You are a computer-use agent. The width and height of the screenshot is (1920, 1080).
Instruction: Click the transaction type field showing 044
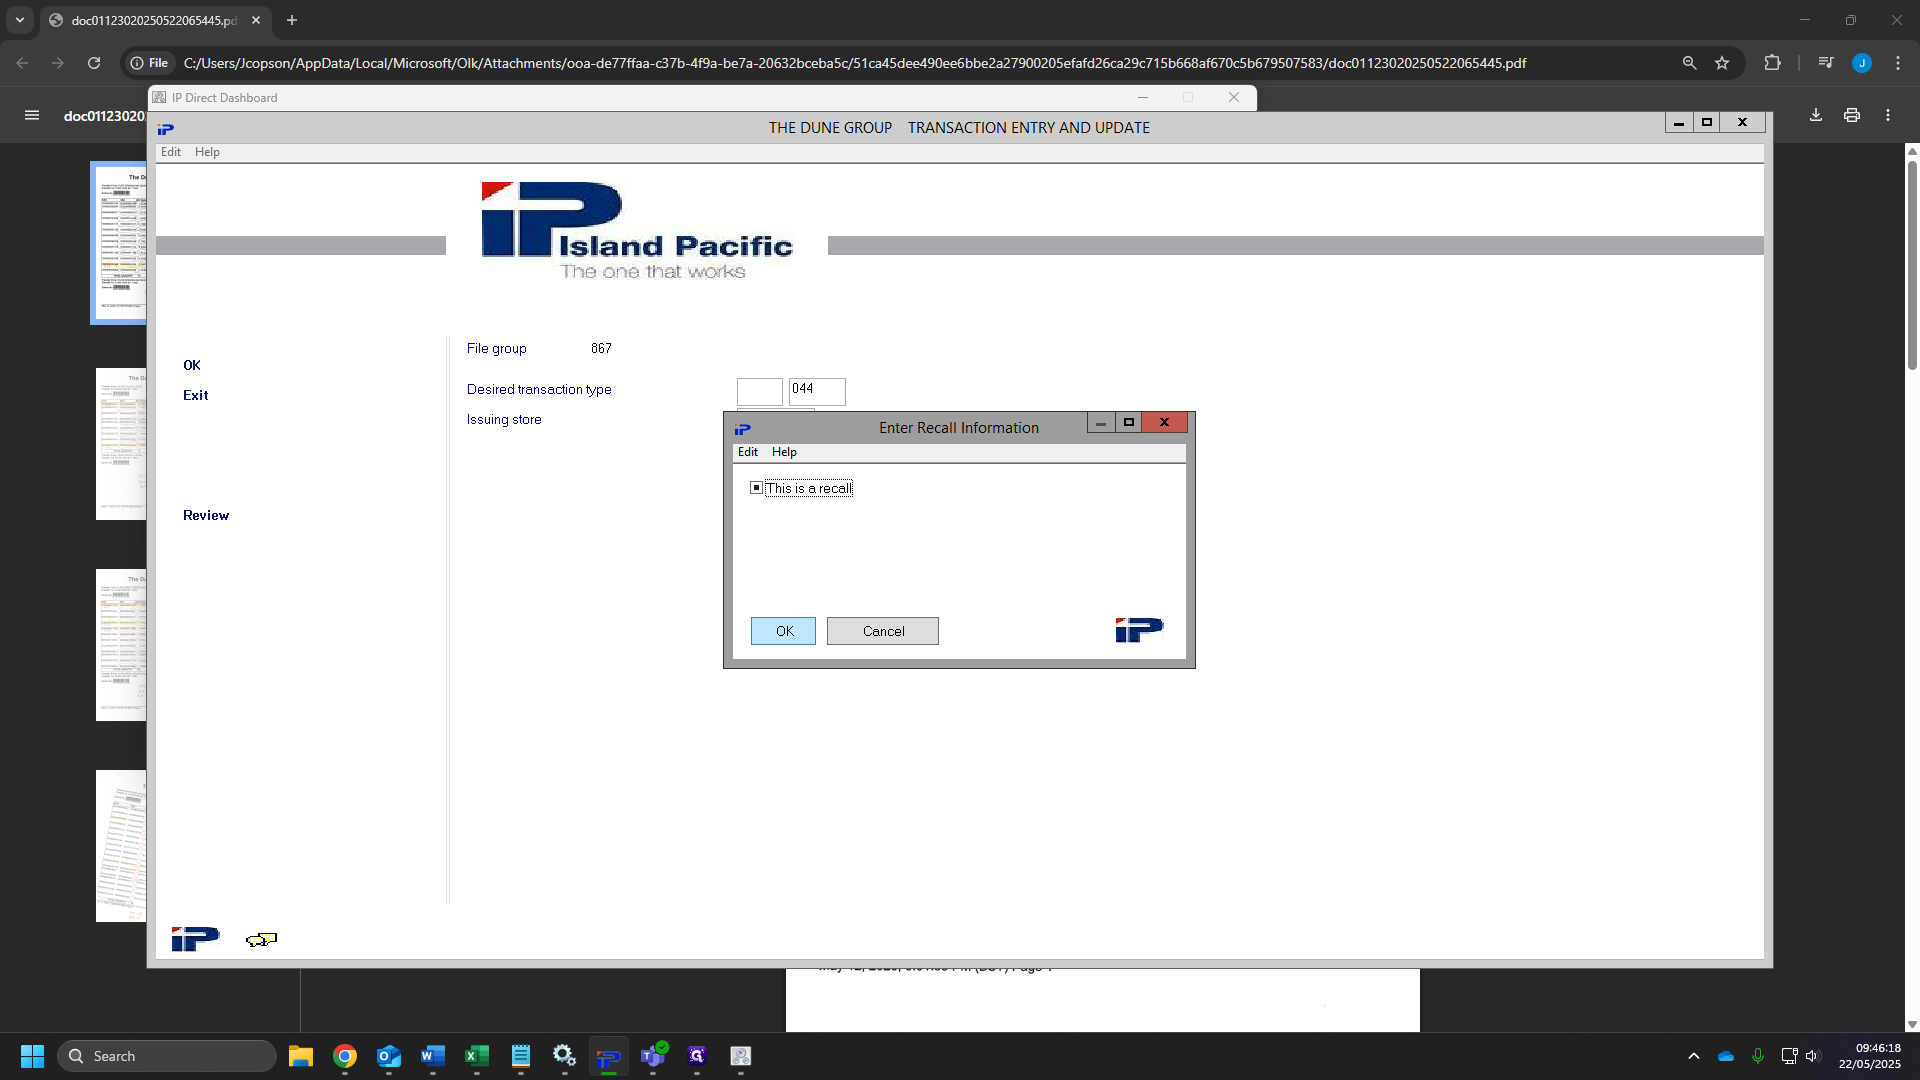pyautogui.click(x=817, y=391)
